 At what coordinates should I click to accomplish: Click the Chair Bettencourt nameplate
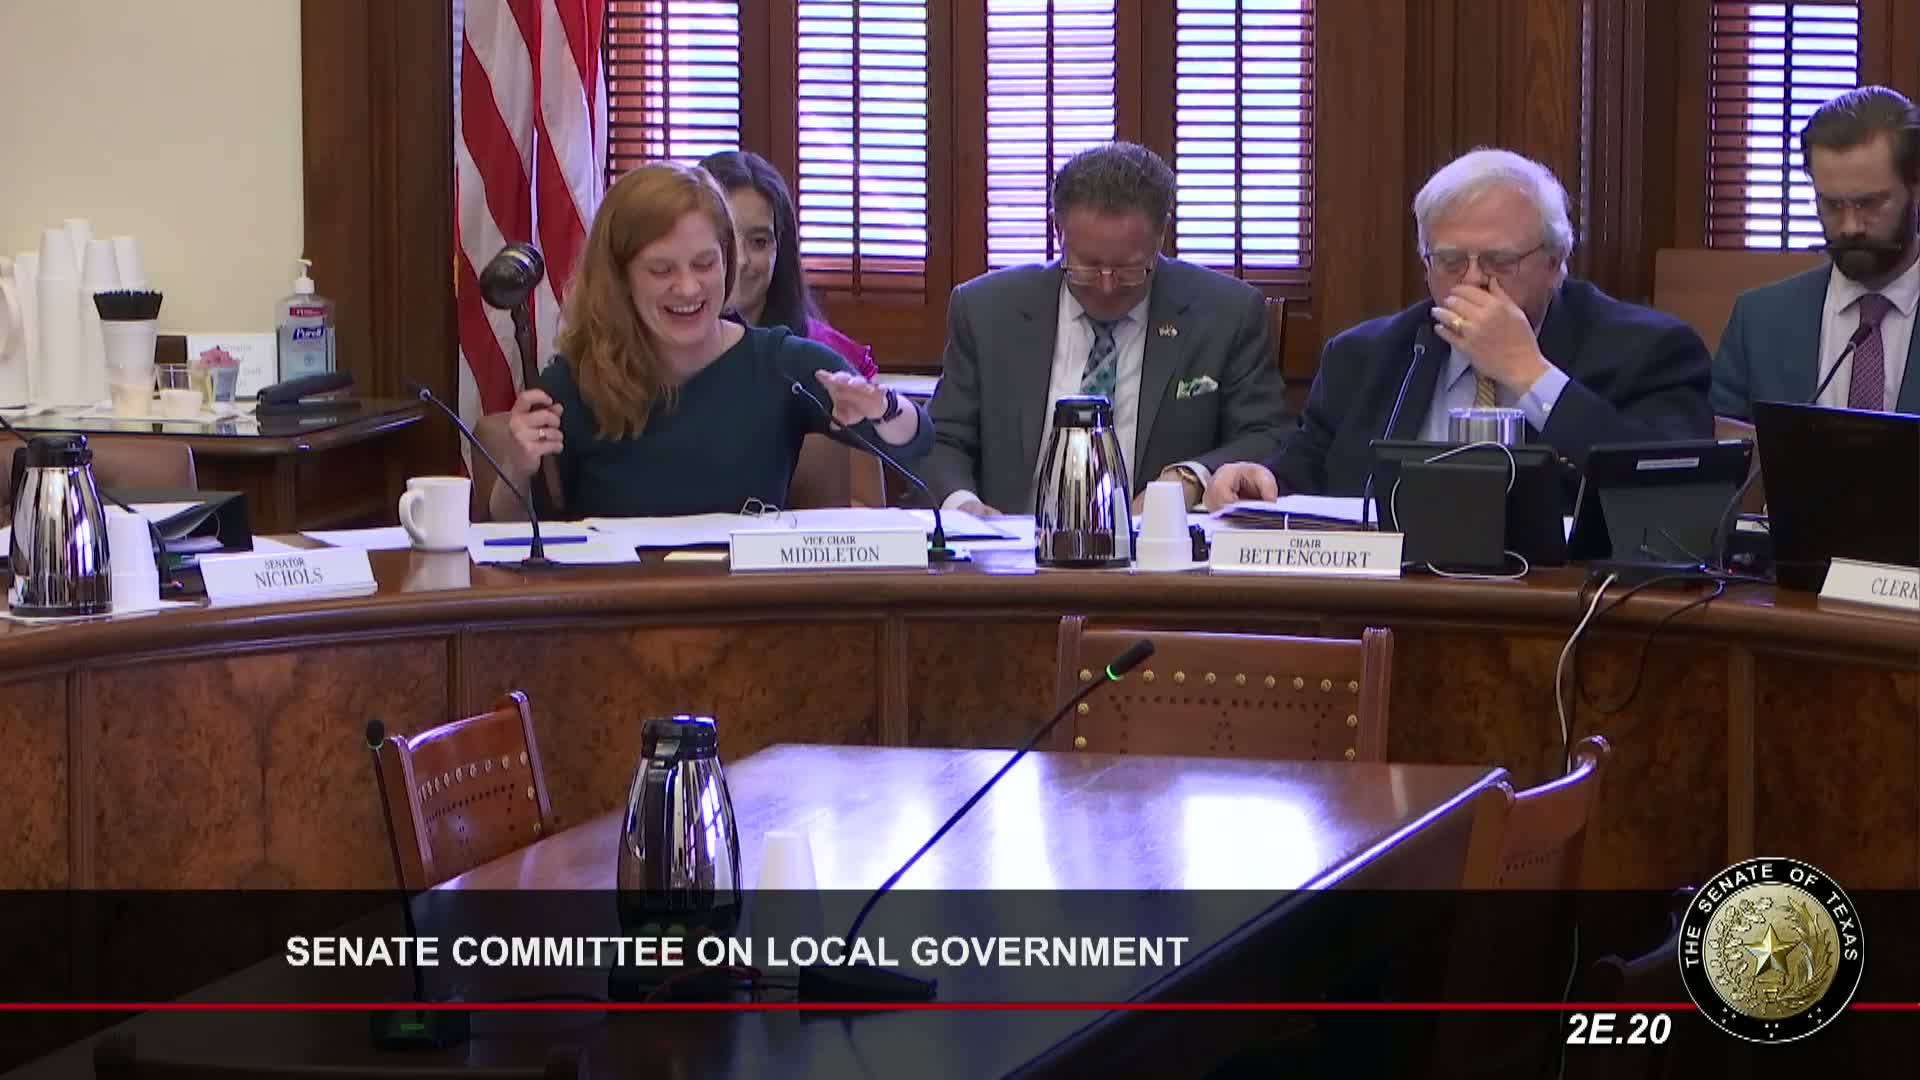[1304, 553]
